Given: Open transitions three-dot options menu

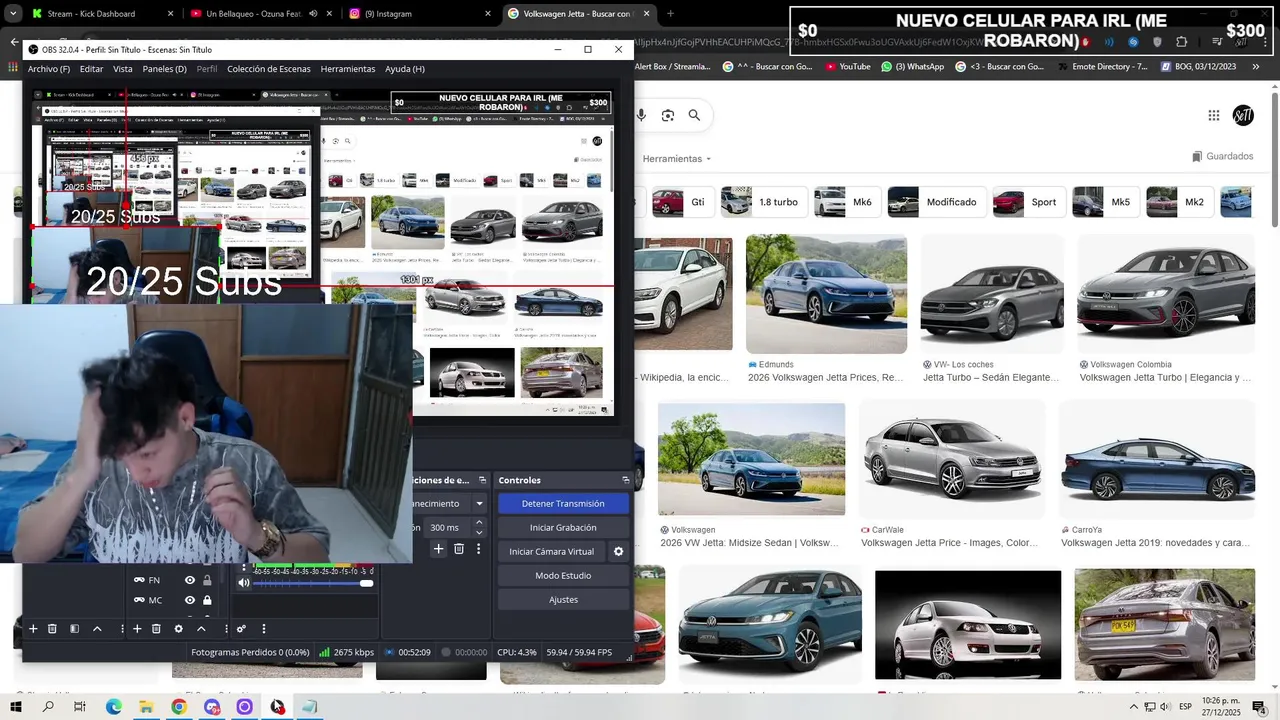Looking at the screenshot, I should pyautogui.click(x=479, y=549).
